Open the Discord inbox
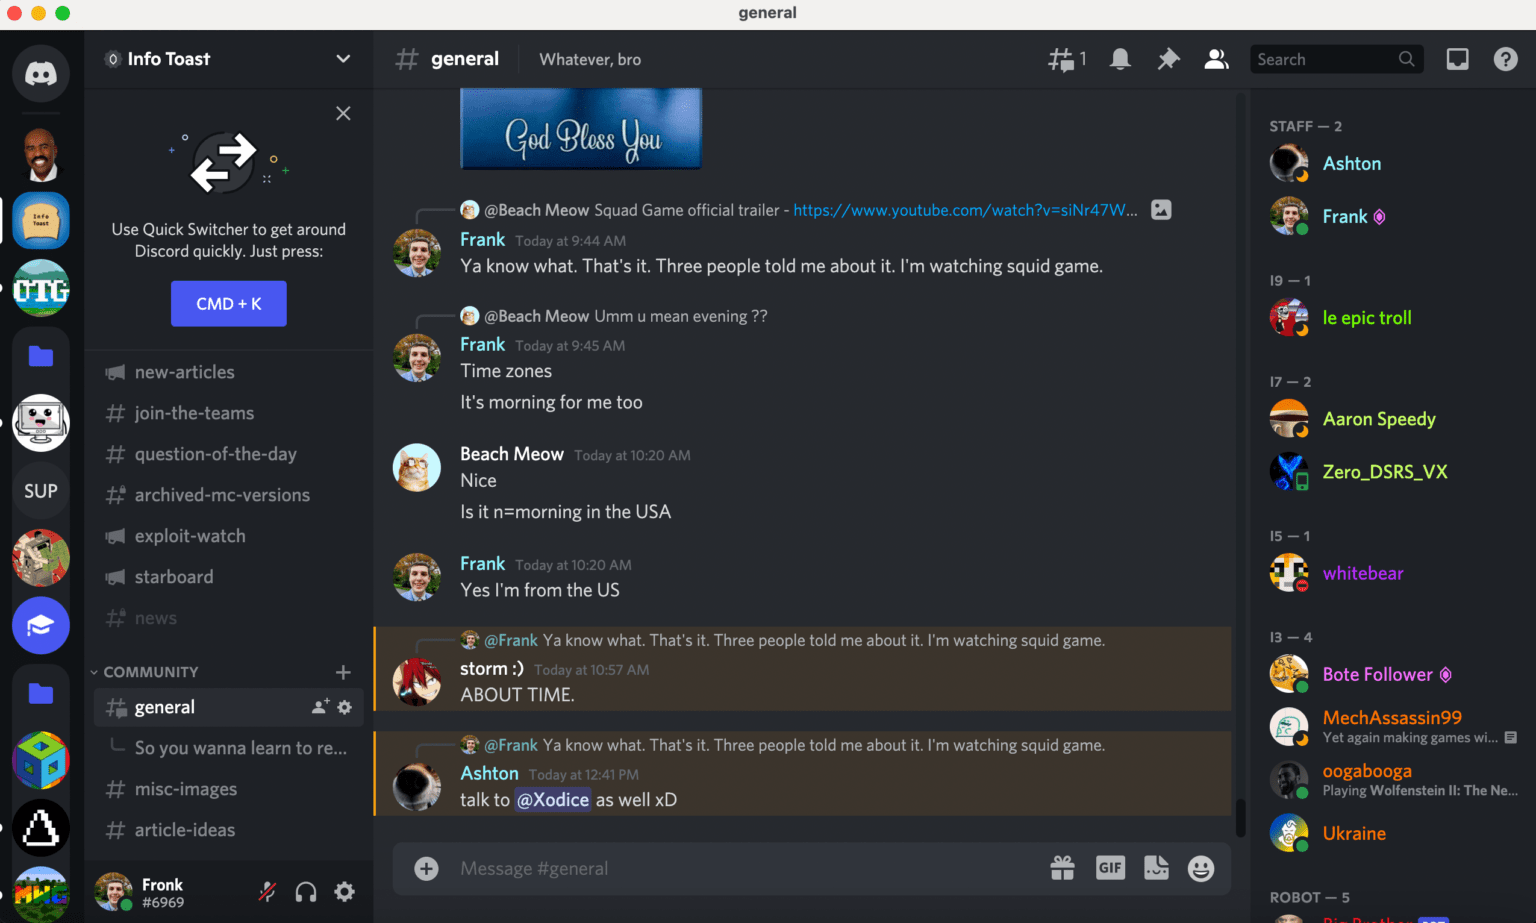Image resolution: width=1536 pixels, height=923 pixels. pos(1457,59)
